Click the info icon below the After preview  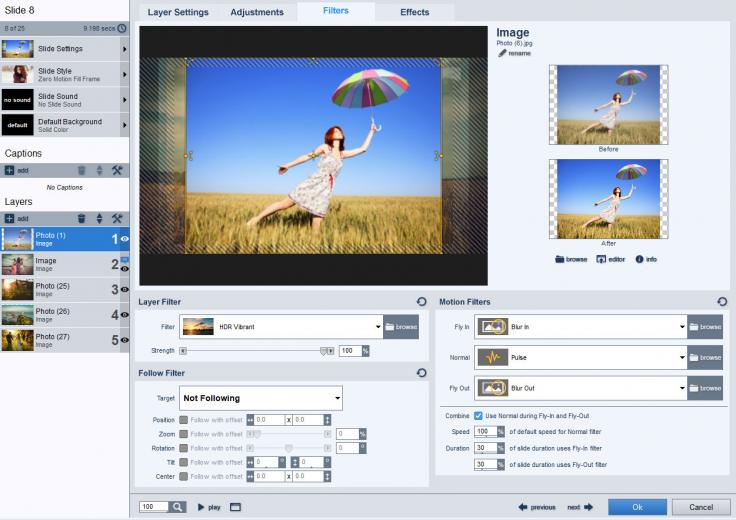[639, 259]
